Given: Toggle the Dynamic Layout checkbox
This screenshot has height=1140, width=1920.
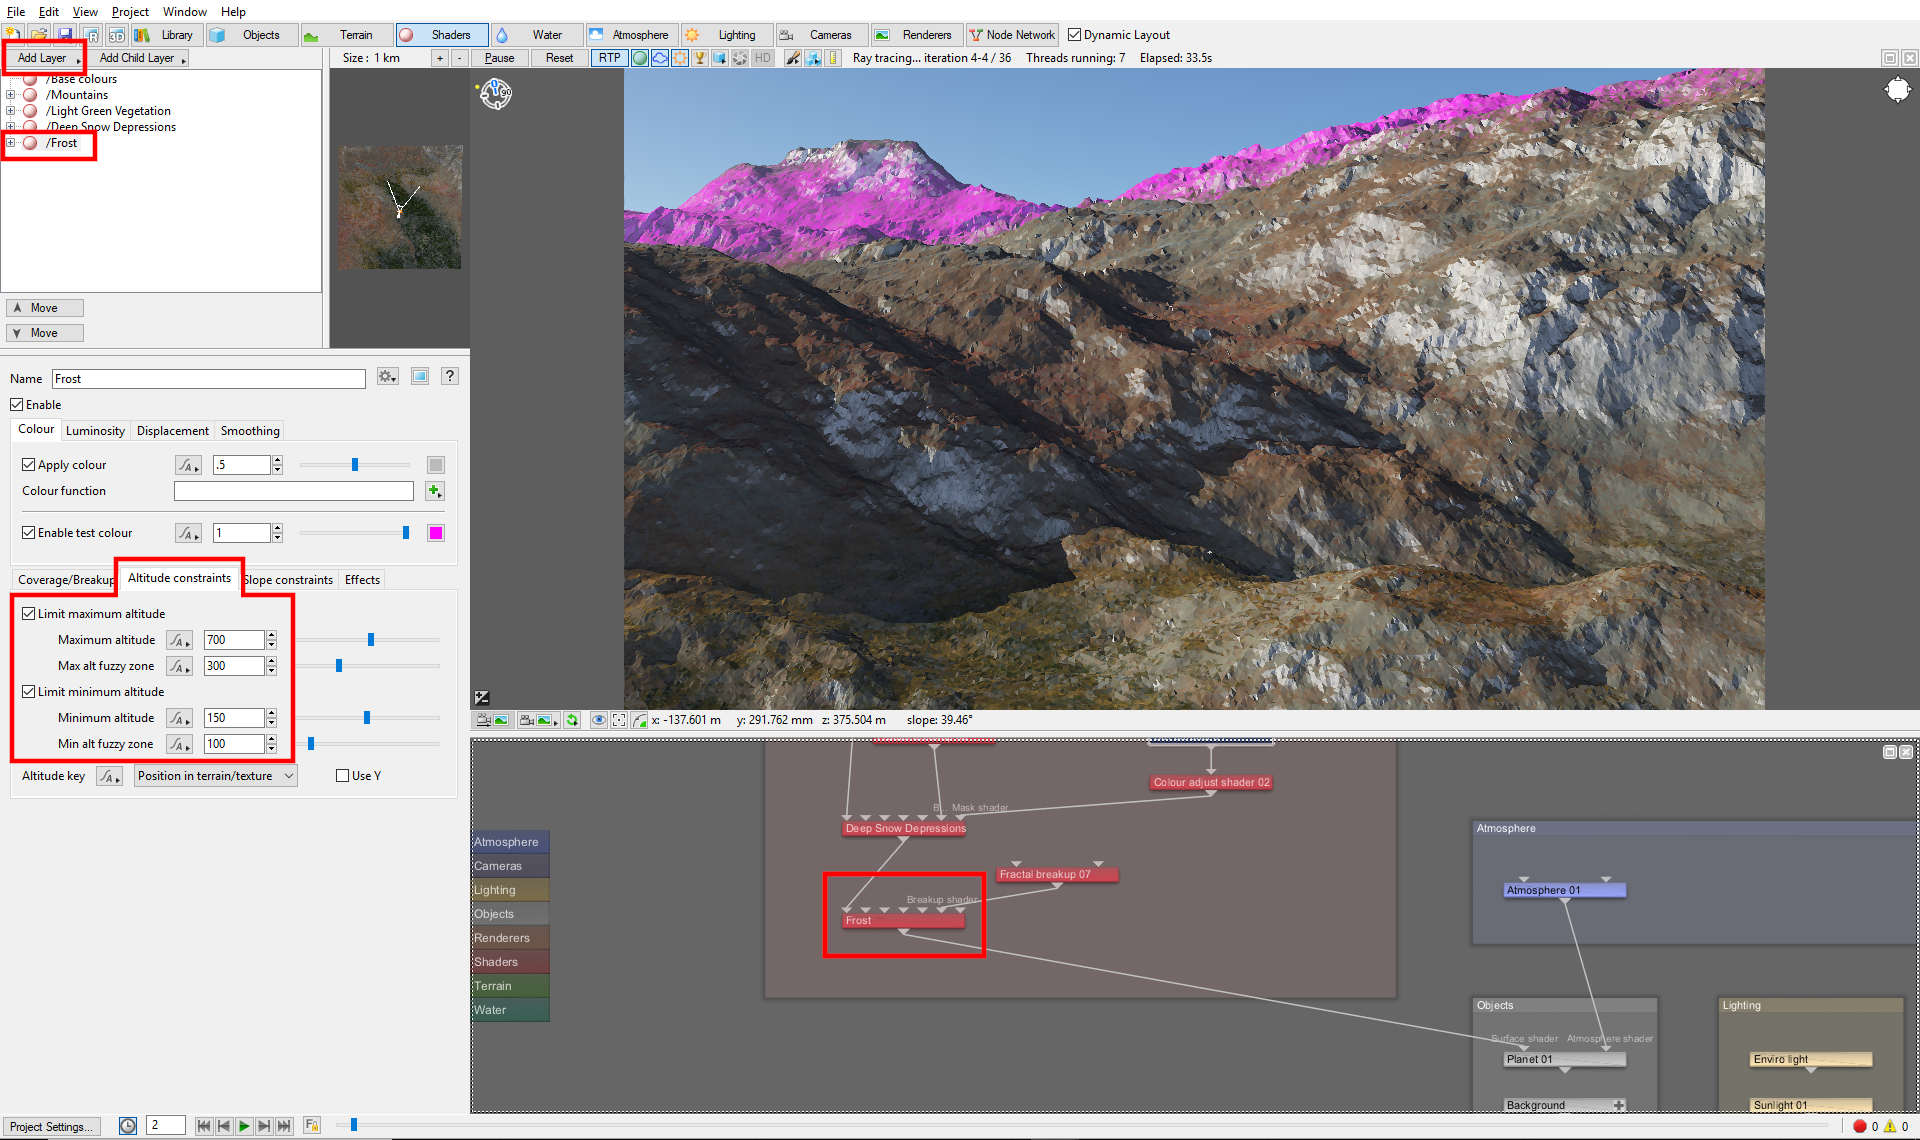Looking at the screenshot, I should 1074,35.
